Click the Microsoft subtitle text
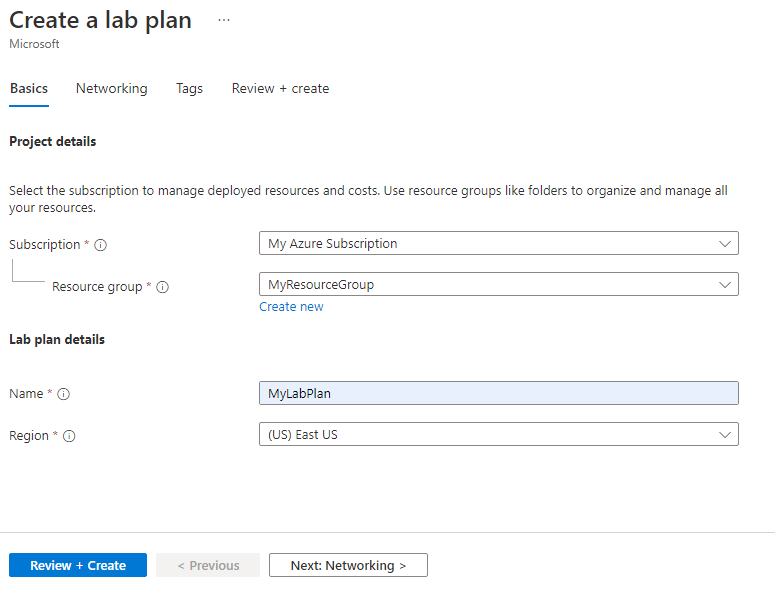Viewport: 777px width, 592px height. point(34,44)
